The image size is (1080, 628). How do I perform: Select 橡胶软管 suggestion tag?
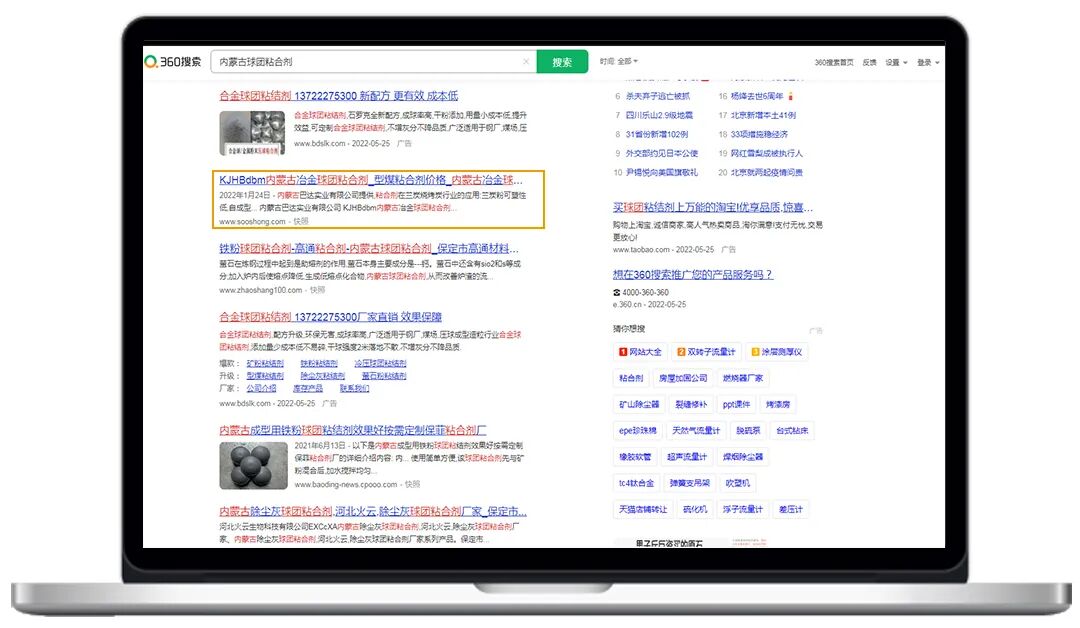[635, 457]
